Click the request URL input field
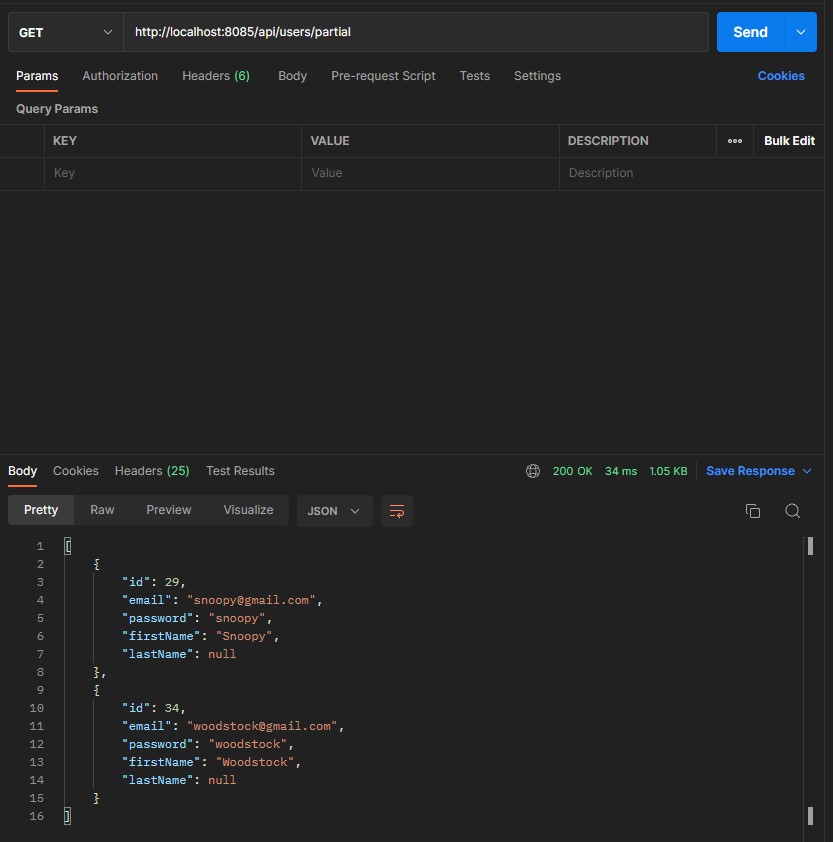833x842 pixels. pyautogui.click(x=415, y=32)
